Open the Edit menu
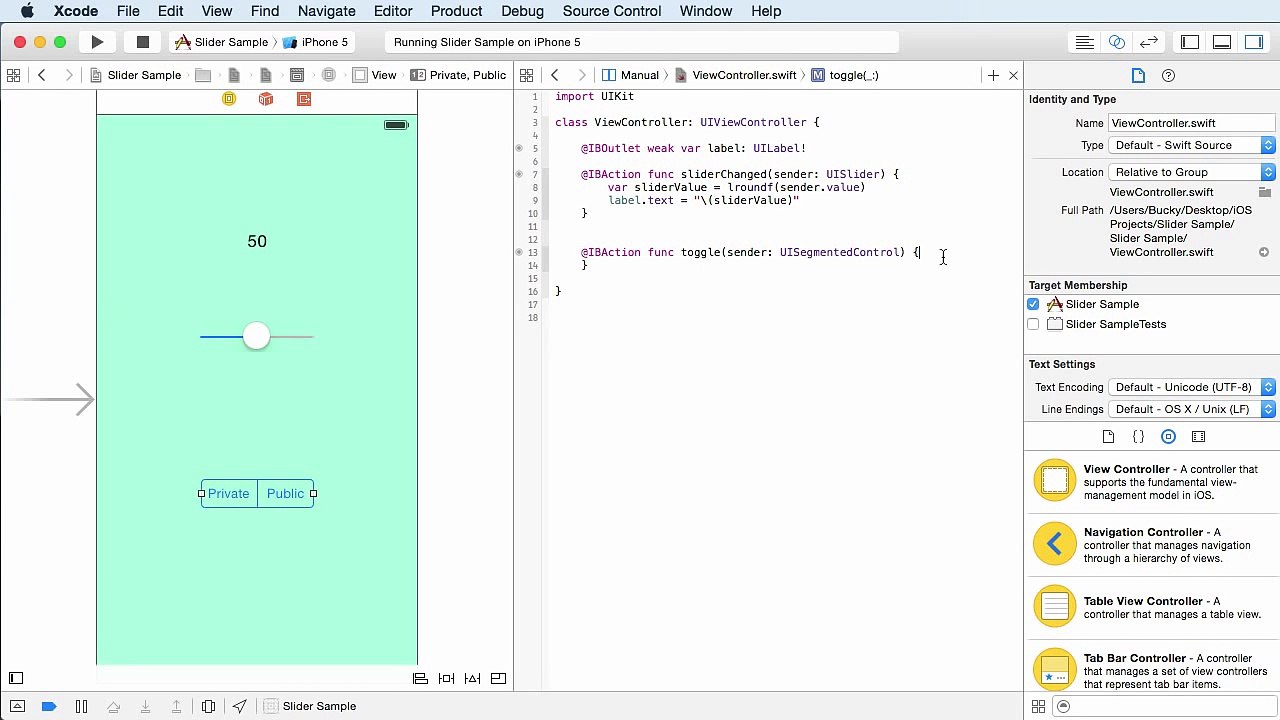Screen dimensions: 1280x720 pos(170,11)
